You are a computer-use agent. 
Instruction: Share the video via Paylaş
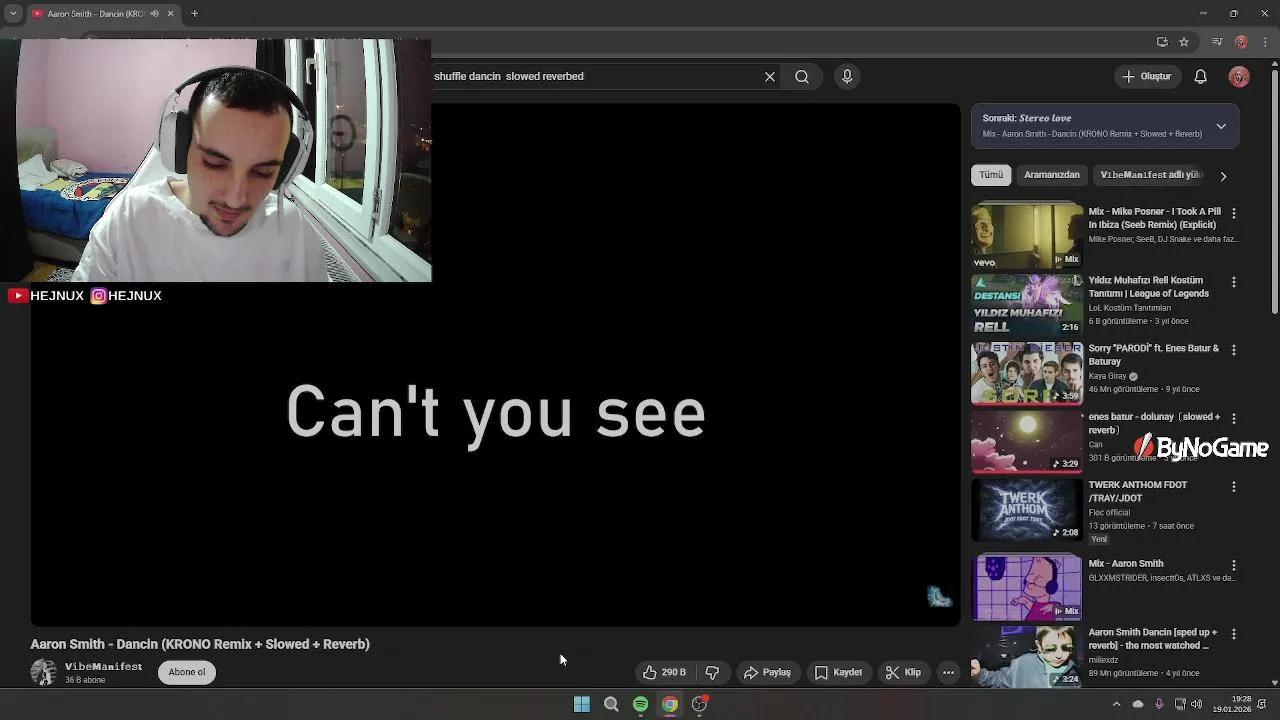(767, 672)
